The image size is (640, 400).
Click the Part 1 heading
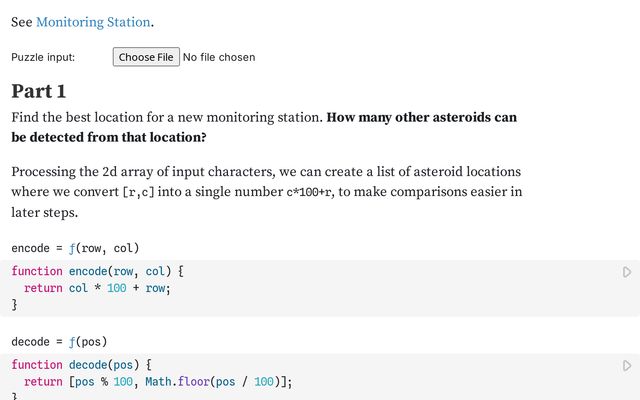click(x=39, y=92)
